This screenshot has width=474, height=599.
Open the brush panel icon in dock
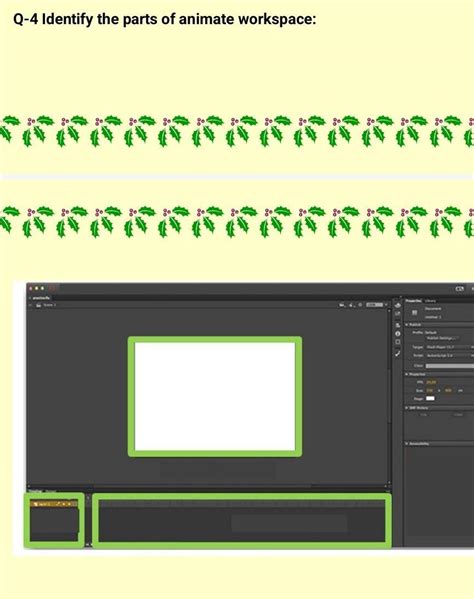(x=398, y=353)
